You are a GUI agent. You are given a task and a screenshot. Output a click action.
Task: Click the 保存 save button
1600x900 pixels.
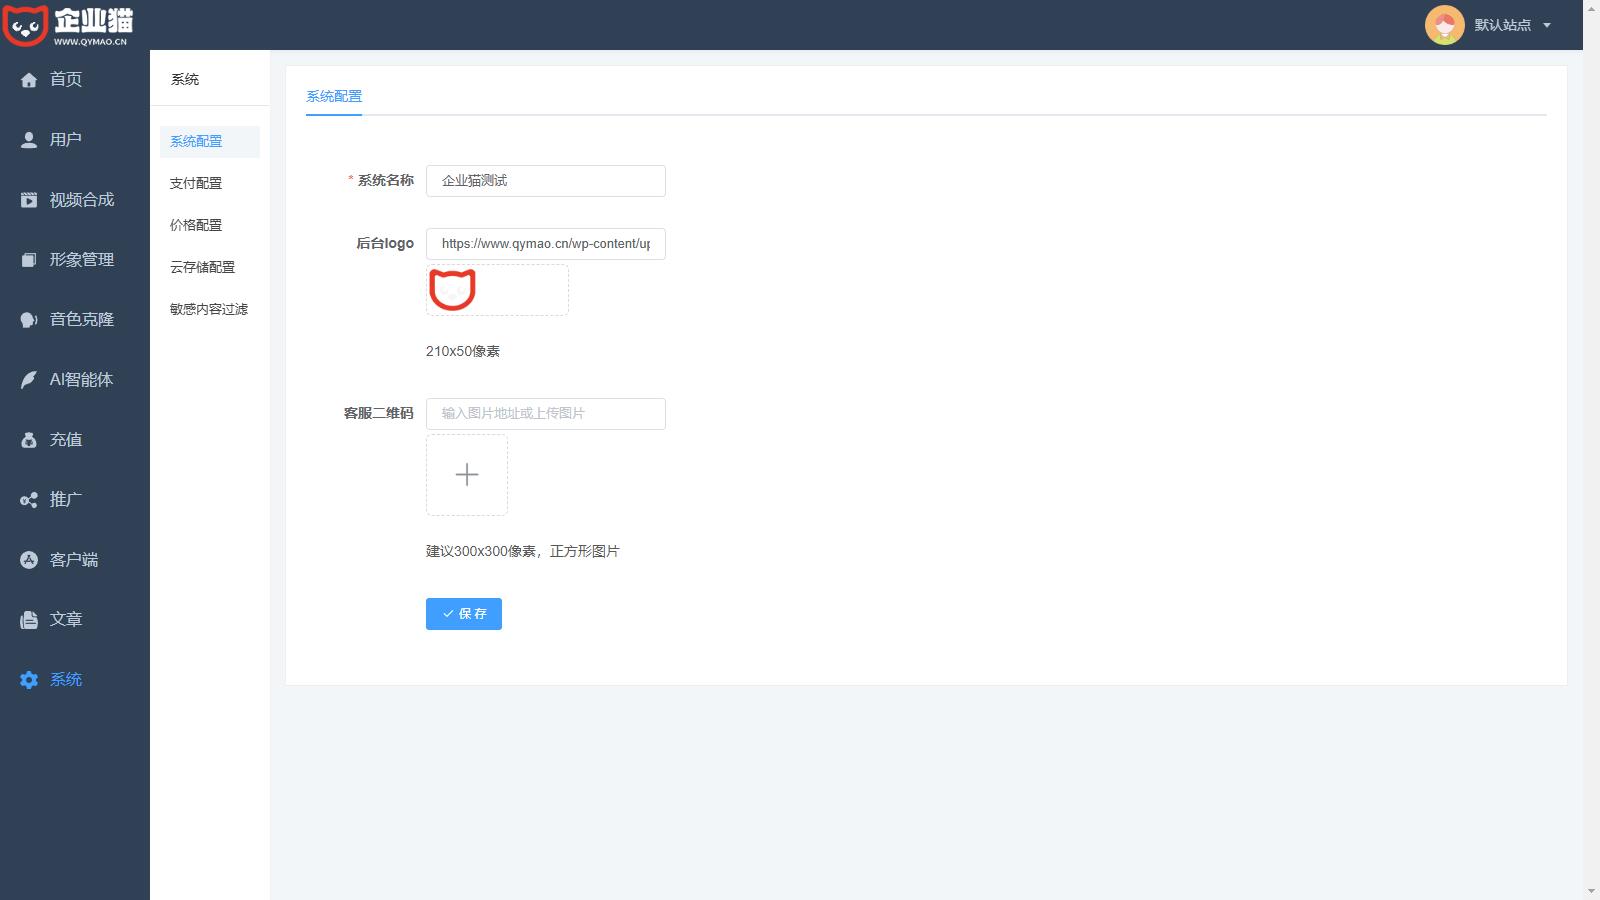coord(464,614)
